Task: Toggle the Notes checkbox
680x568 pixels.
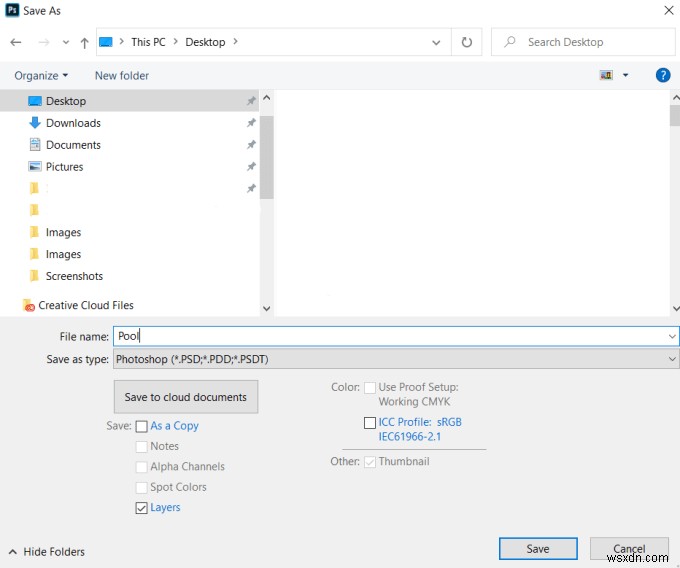Action: (x=141, y=447)
